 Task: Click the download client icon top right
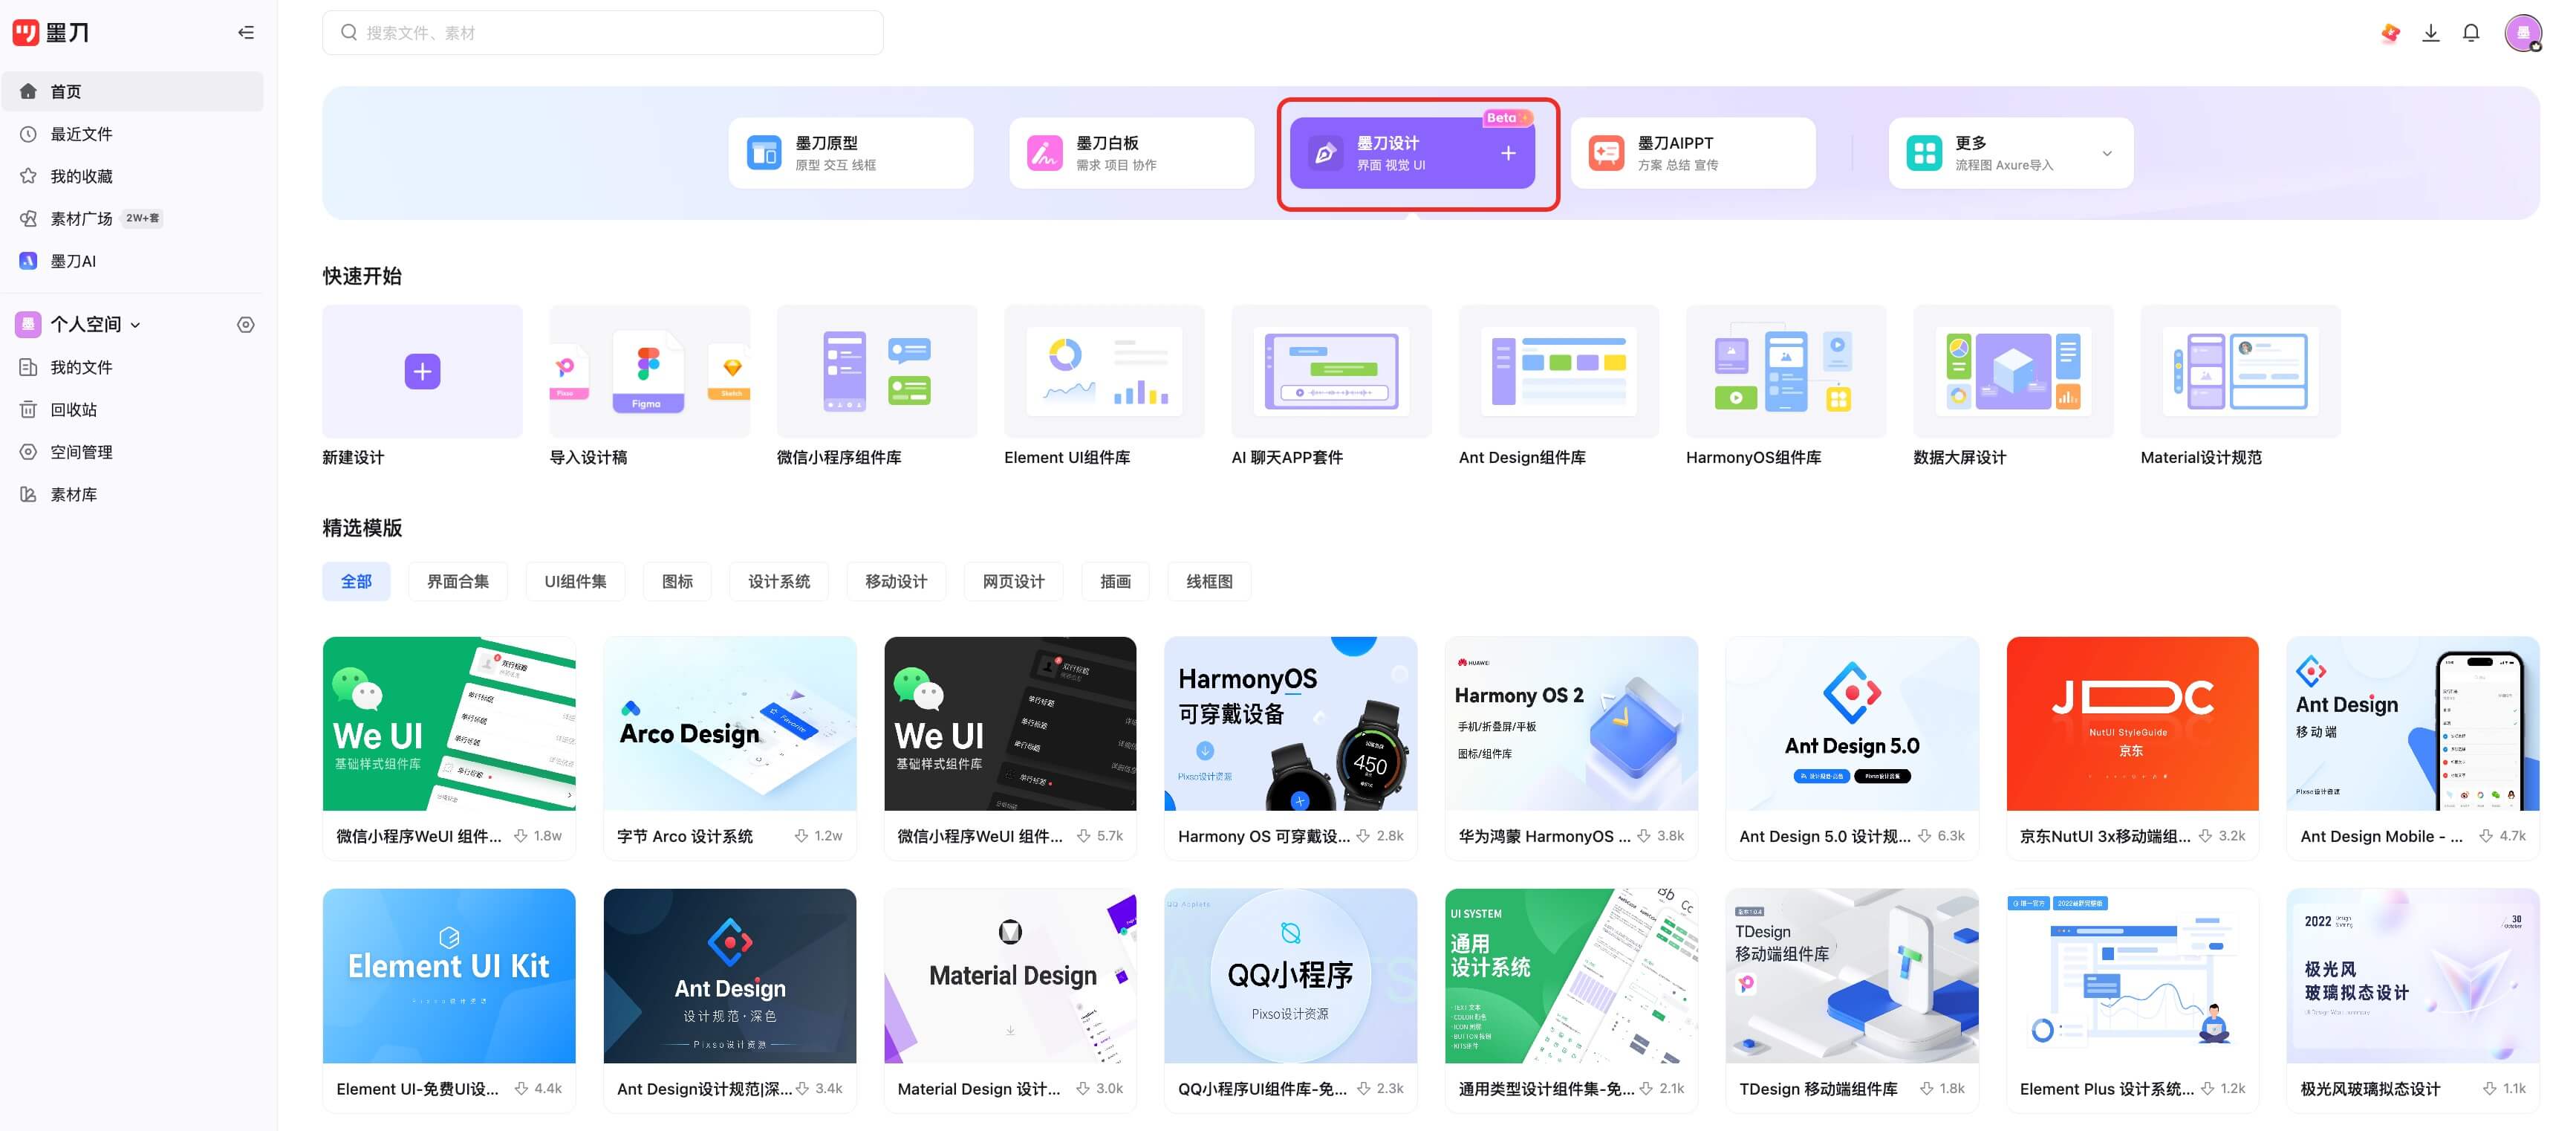click(2430, 32)
